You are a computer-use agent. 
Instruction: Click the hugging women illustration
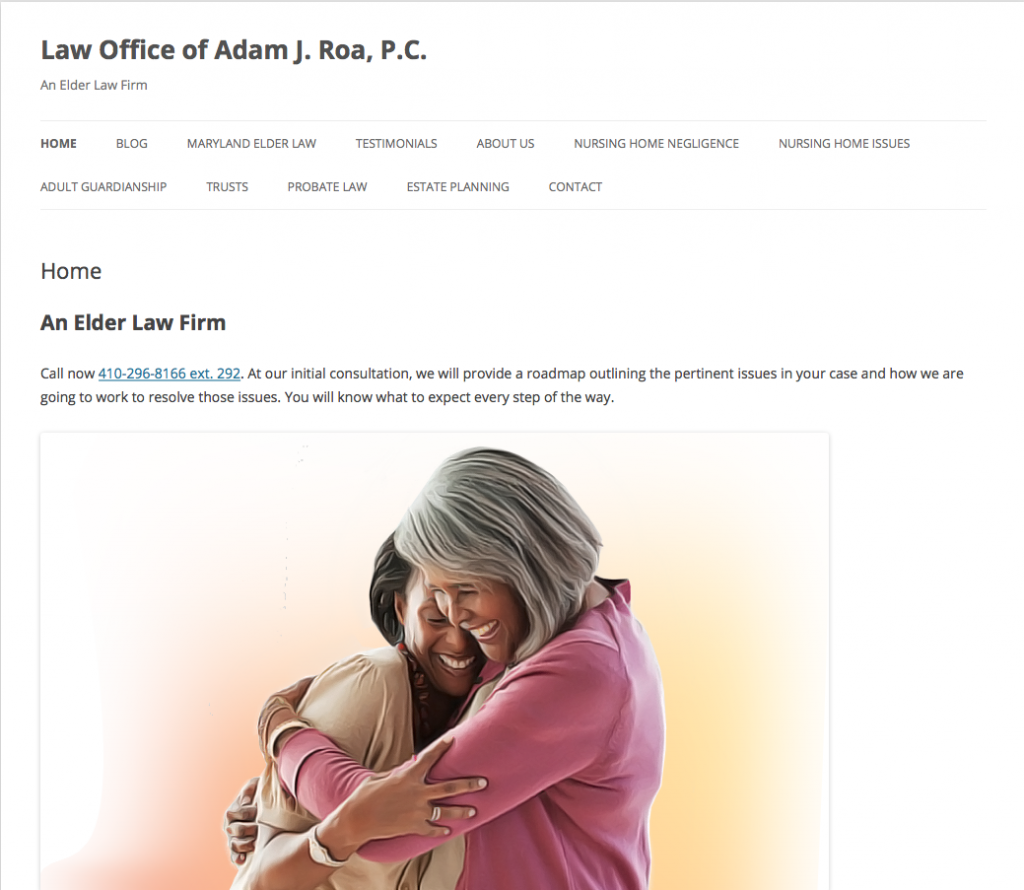point(434,661)
